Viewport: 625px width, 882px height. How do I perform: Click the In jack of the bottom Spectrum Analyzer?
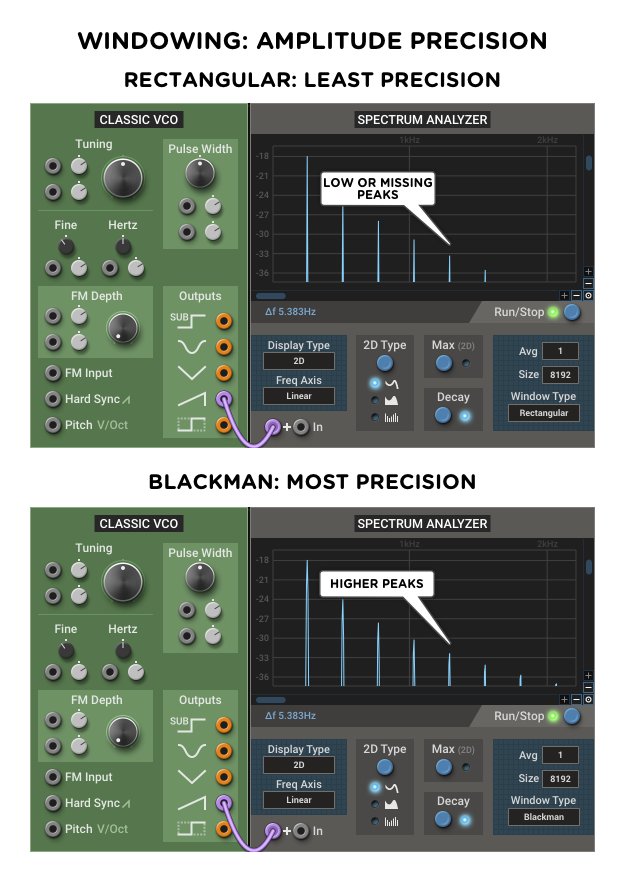point(301,831)
